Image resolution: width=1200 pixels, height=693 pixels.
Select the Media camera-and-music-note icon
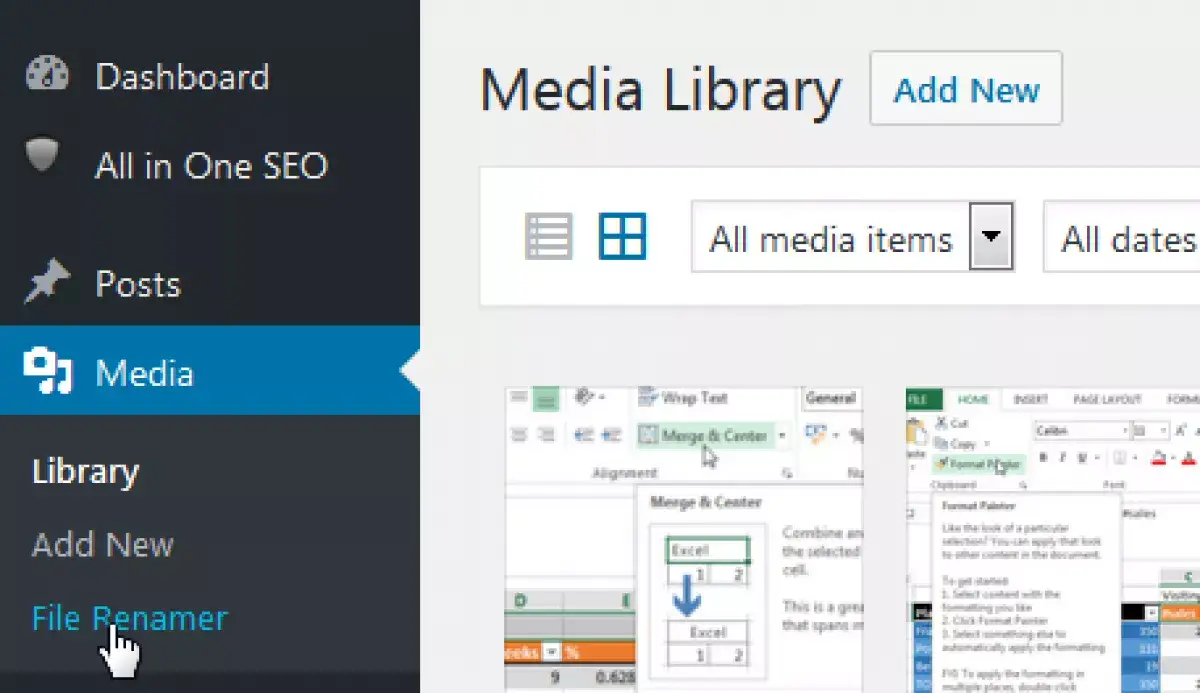coord(47,372)
